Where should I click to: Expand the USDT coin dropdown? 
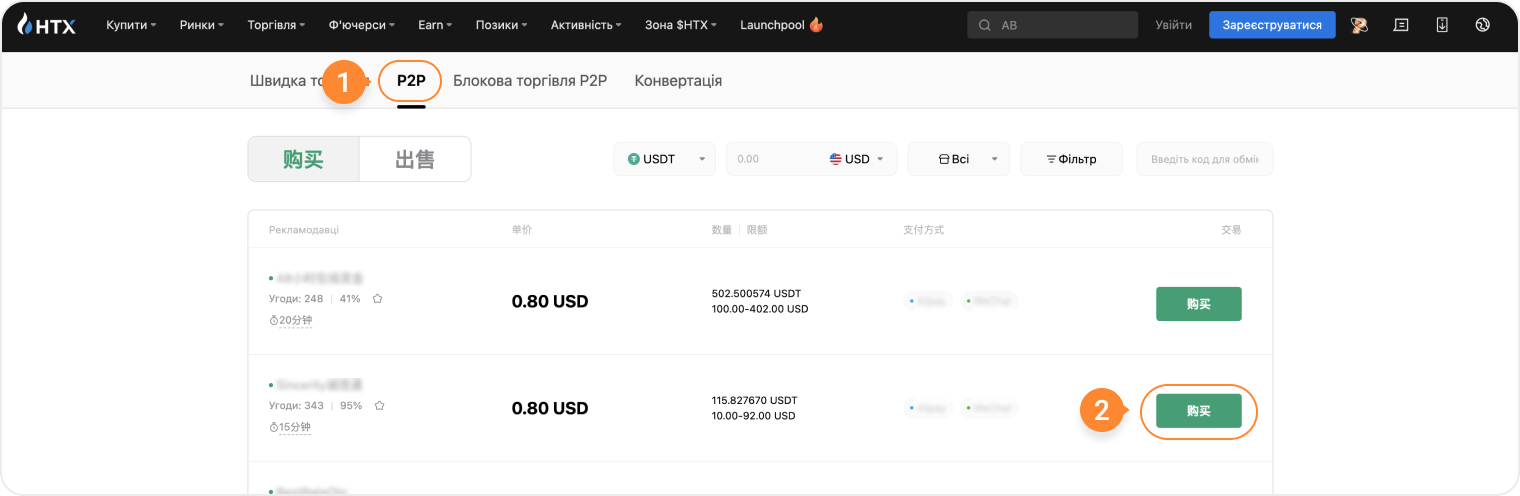click(664, 159)
